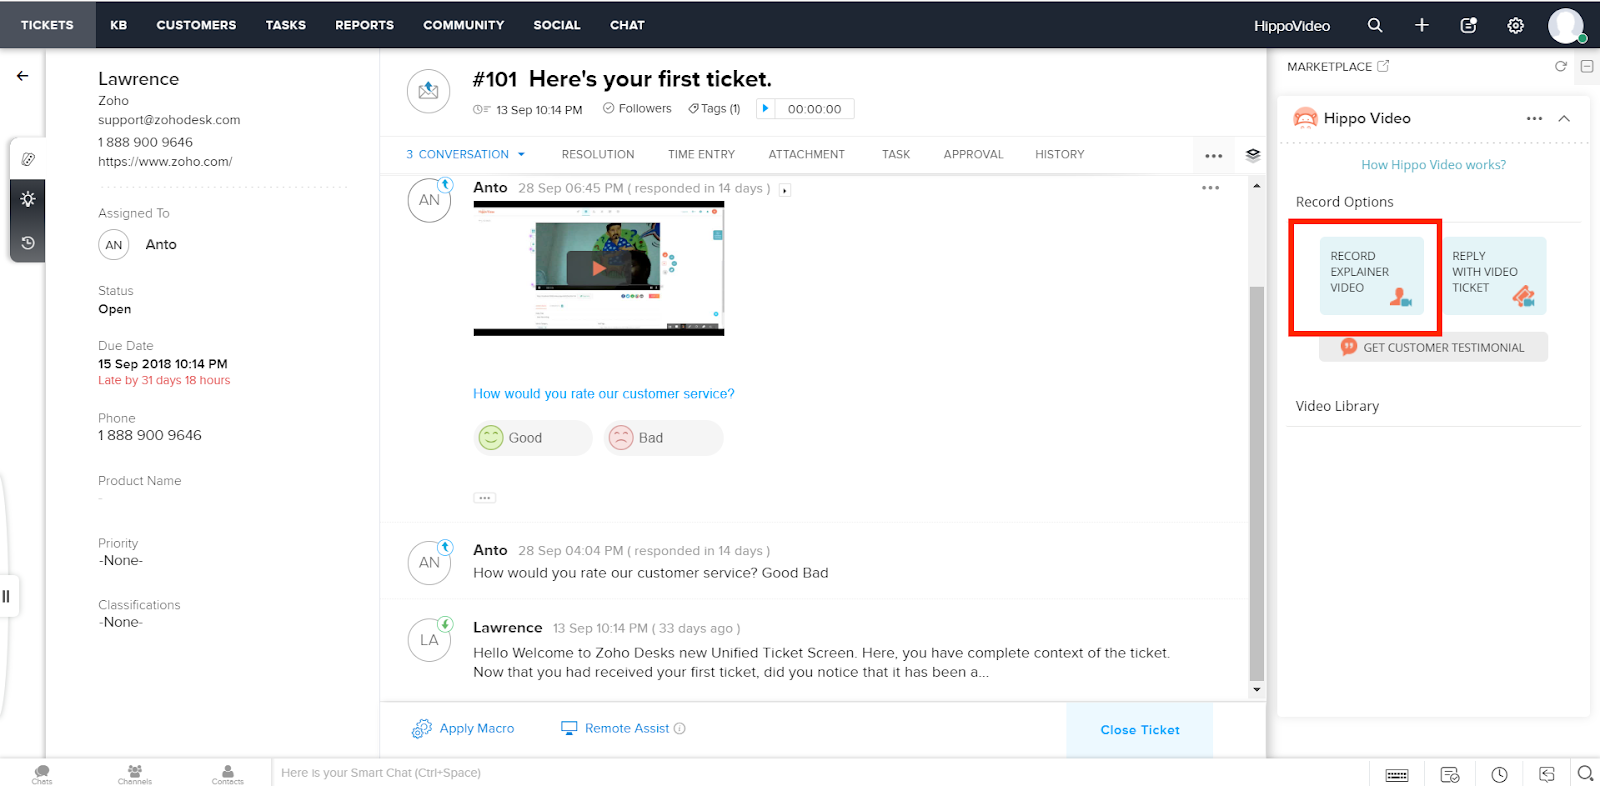Open the Attachment tab
The image size is (1600, 786).
[x=806, y=154]
